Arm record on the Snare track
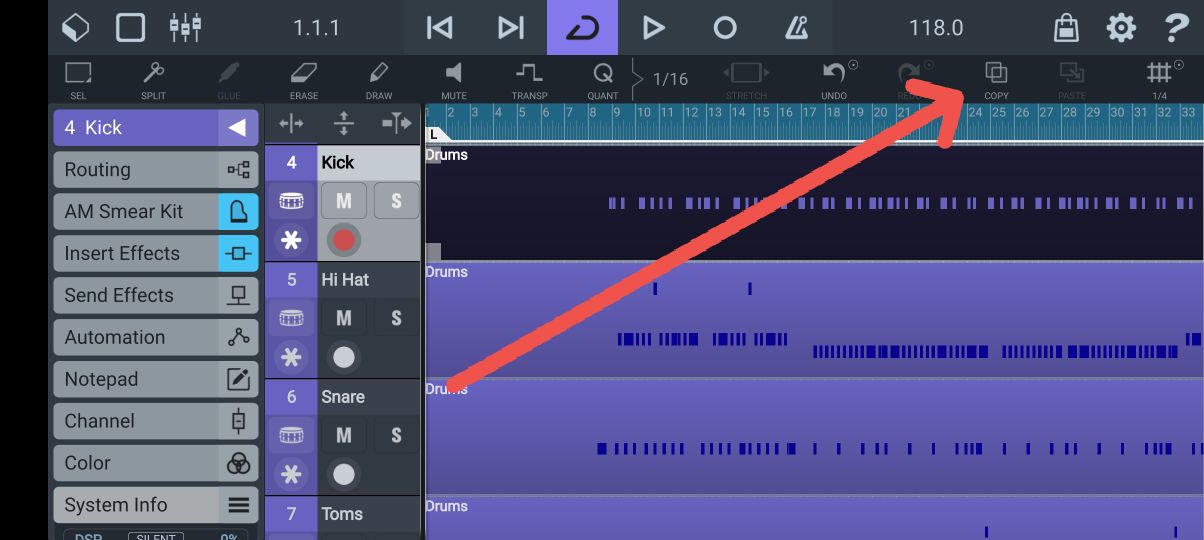This screenshot has height=540, width=1204. (344, 475)
